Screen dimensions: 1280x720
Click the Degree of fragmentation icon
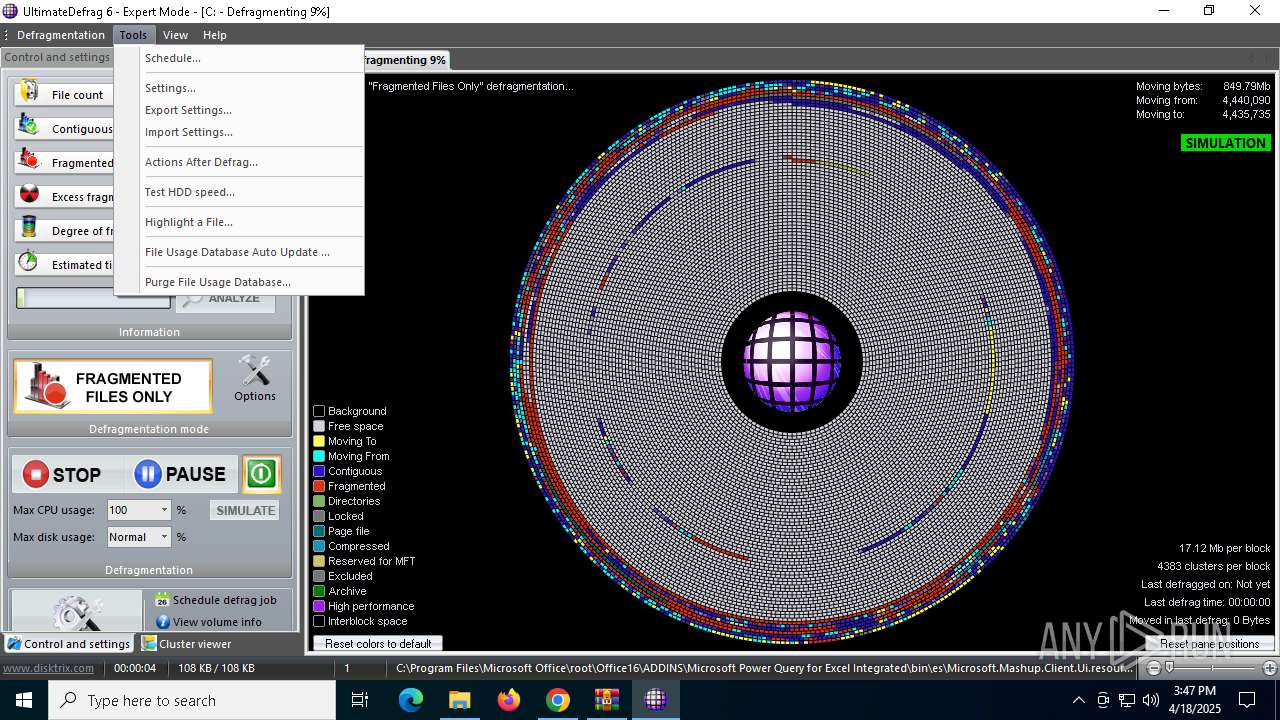(30, 229)
